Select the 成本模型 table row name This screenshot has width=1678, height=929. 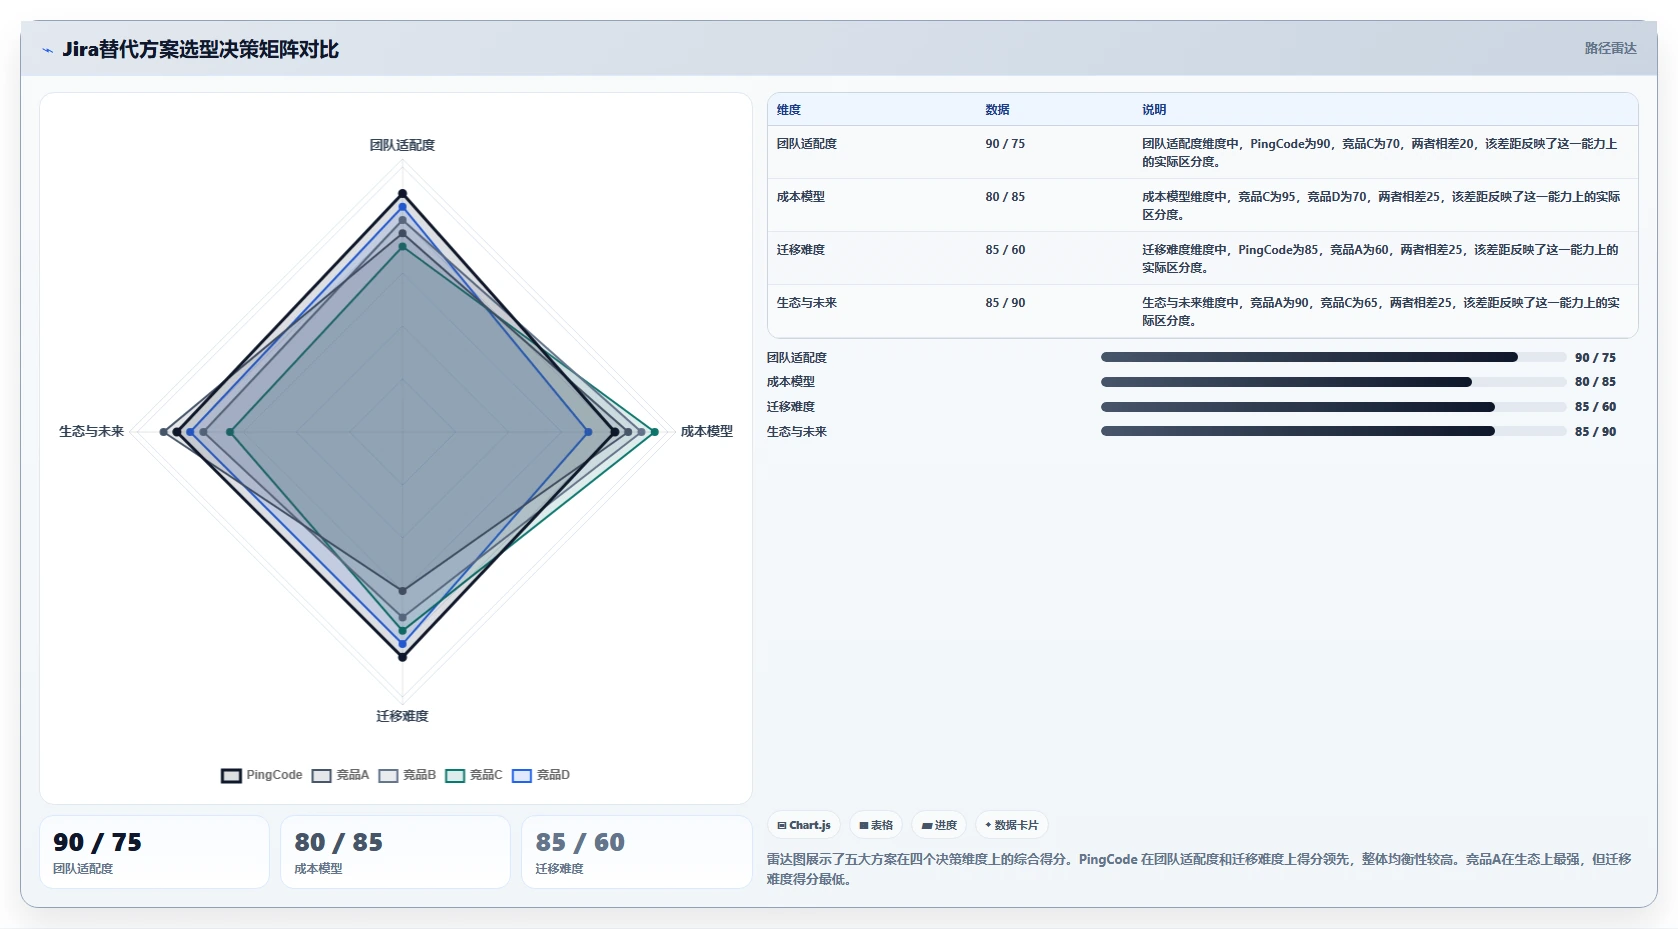coord(801,197)
